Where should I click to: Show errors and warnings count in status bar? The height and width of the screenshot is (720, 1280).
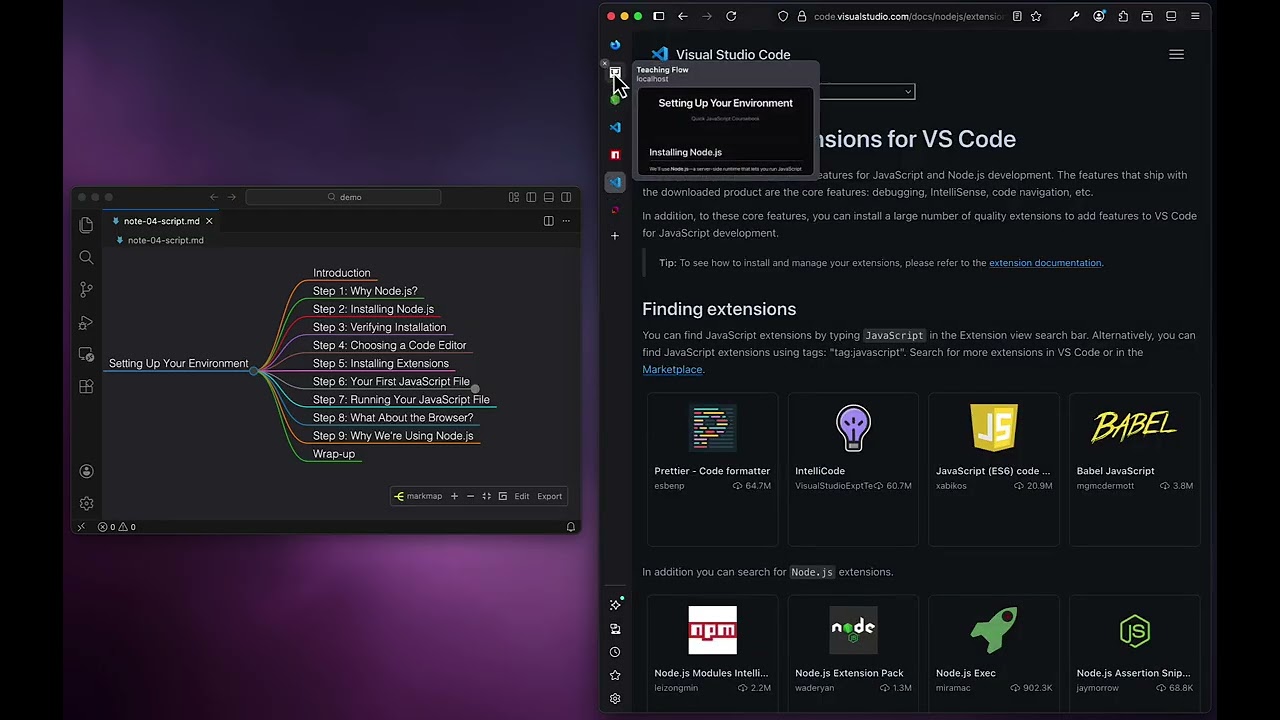point(116,527)
